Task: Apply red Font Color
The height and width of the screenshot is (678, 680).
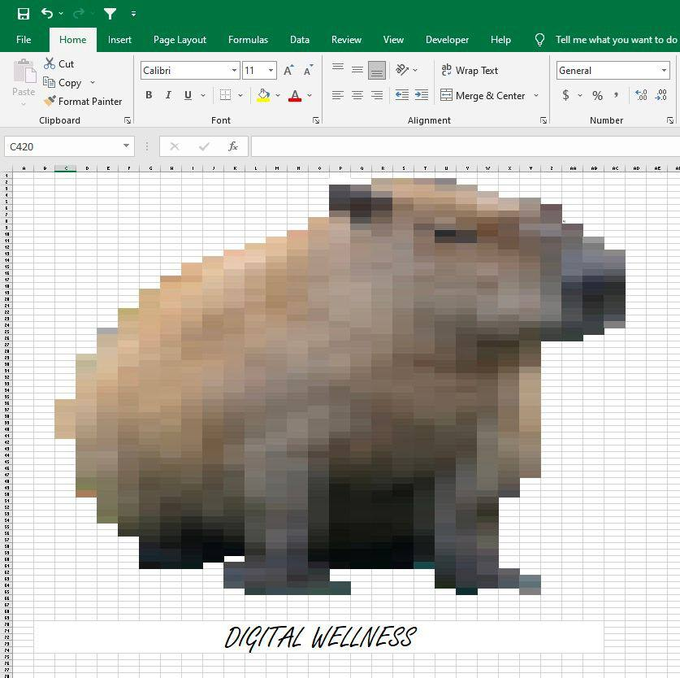Action: pyautogui.click(x=295, y=95)
